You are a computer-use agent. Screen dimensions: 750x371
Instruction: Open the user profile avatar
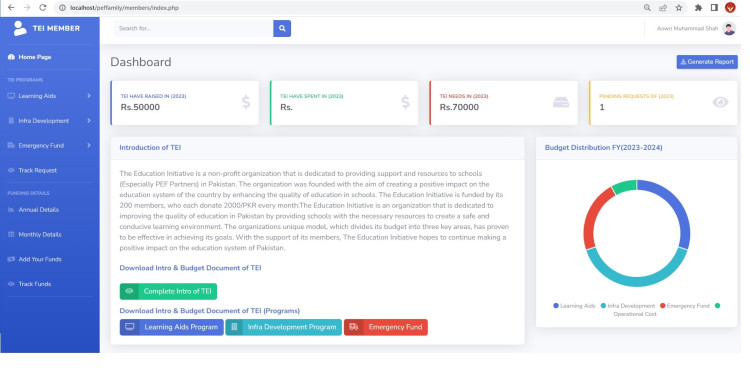coord(729,29)
